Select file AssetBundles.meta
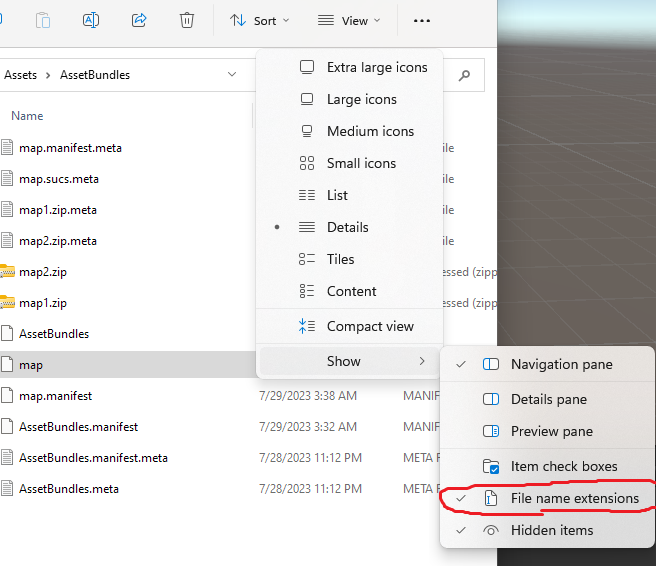The image size is (656, 566). click(x=69, y=489)
